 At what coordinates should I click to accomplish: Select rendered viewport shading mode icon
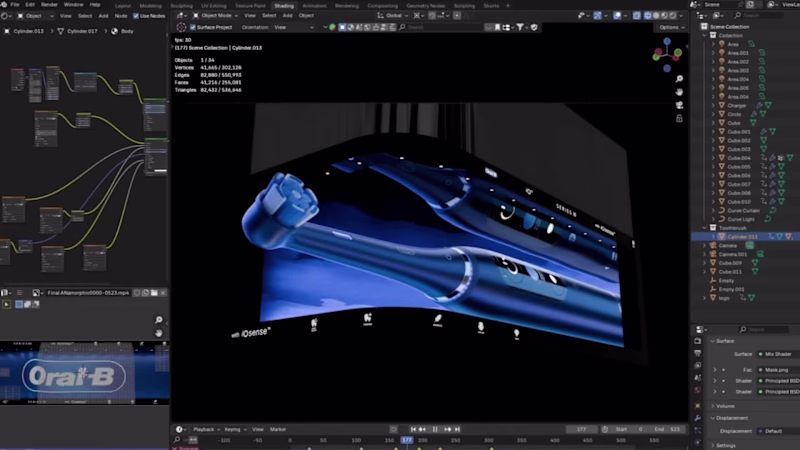[673, 16]
